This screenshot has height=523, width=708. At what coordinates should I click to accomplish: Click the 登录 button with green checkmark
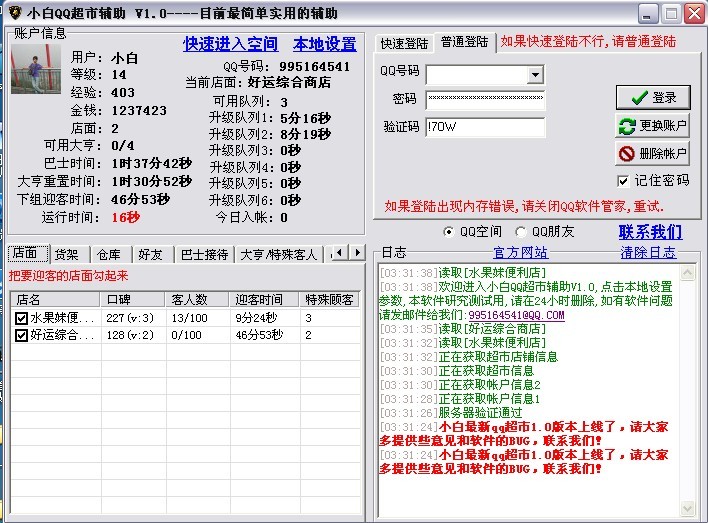click(x=653, y=97)
